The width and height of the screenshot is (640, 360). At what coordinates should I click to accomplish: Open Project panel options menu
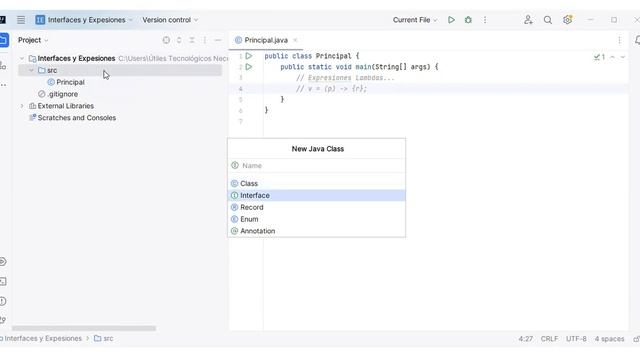pos(204,40)
